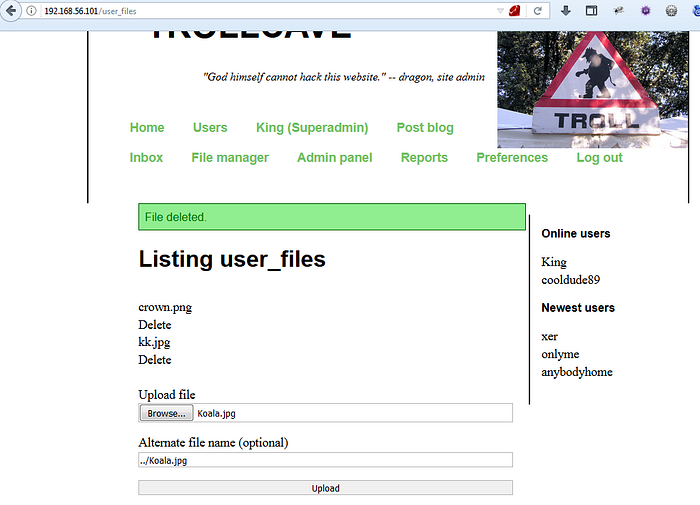The image size is (700, 505).
Task: Open the File manager menu item
Action: coord(230,158)
